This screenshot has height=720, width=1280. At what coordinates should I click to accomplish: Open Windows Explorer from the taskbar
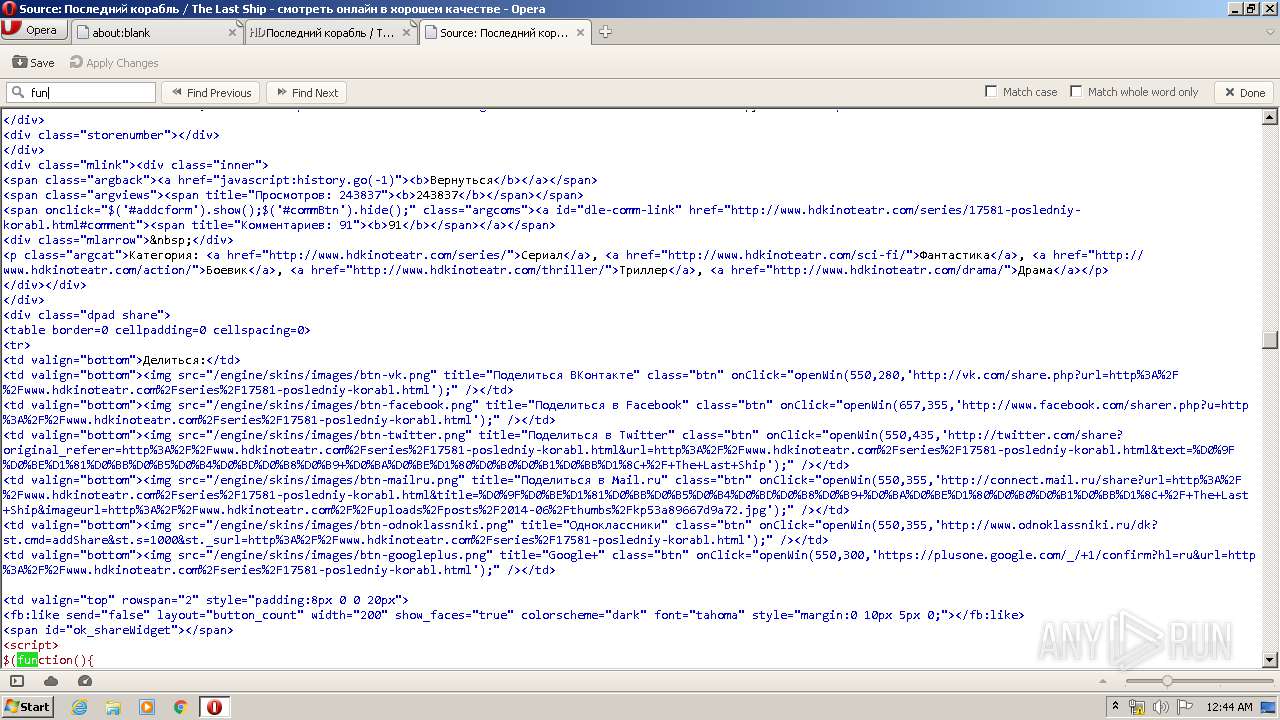[113, 707]
